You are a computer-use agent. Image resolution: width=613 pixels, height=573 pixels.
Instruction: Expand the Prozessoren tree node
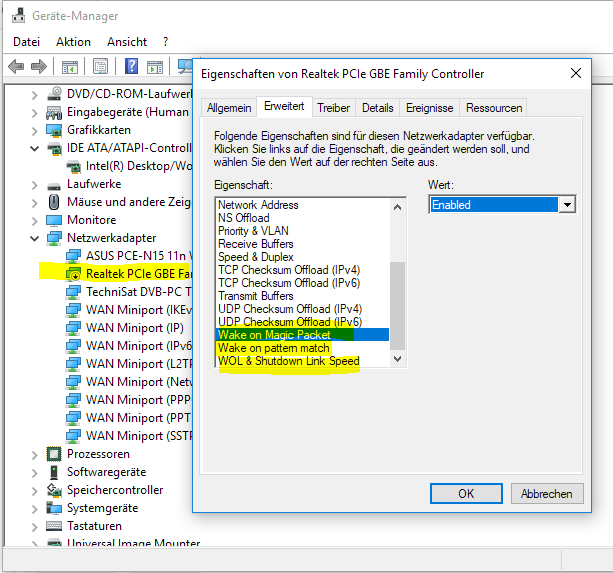[34, 455]
